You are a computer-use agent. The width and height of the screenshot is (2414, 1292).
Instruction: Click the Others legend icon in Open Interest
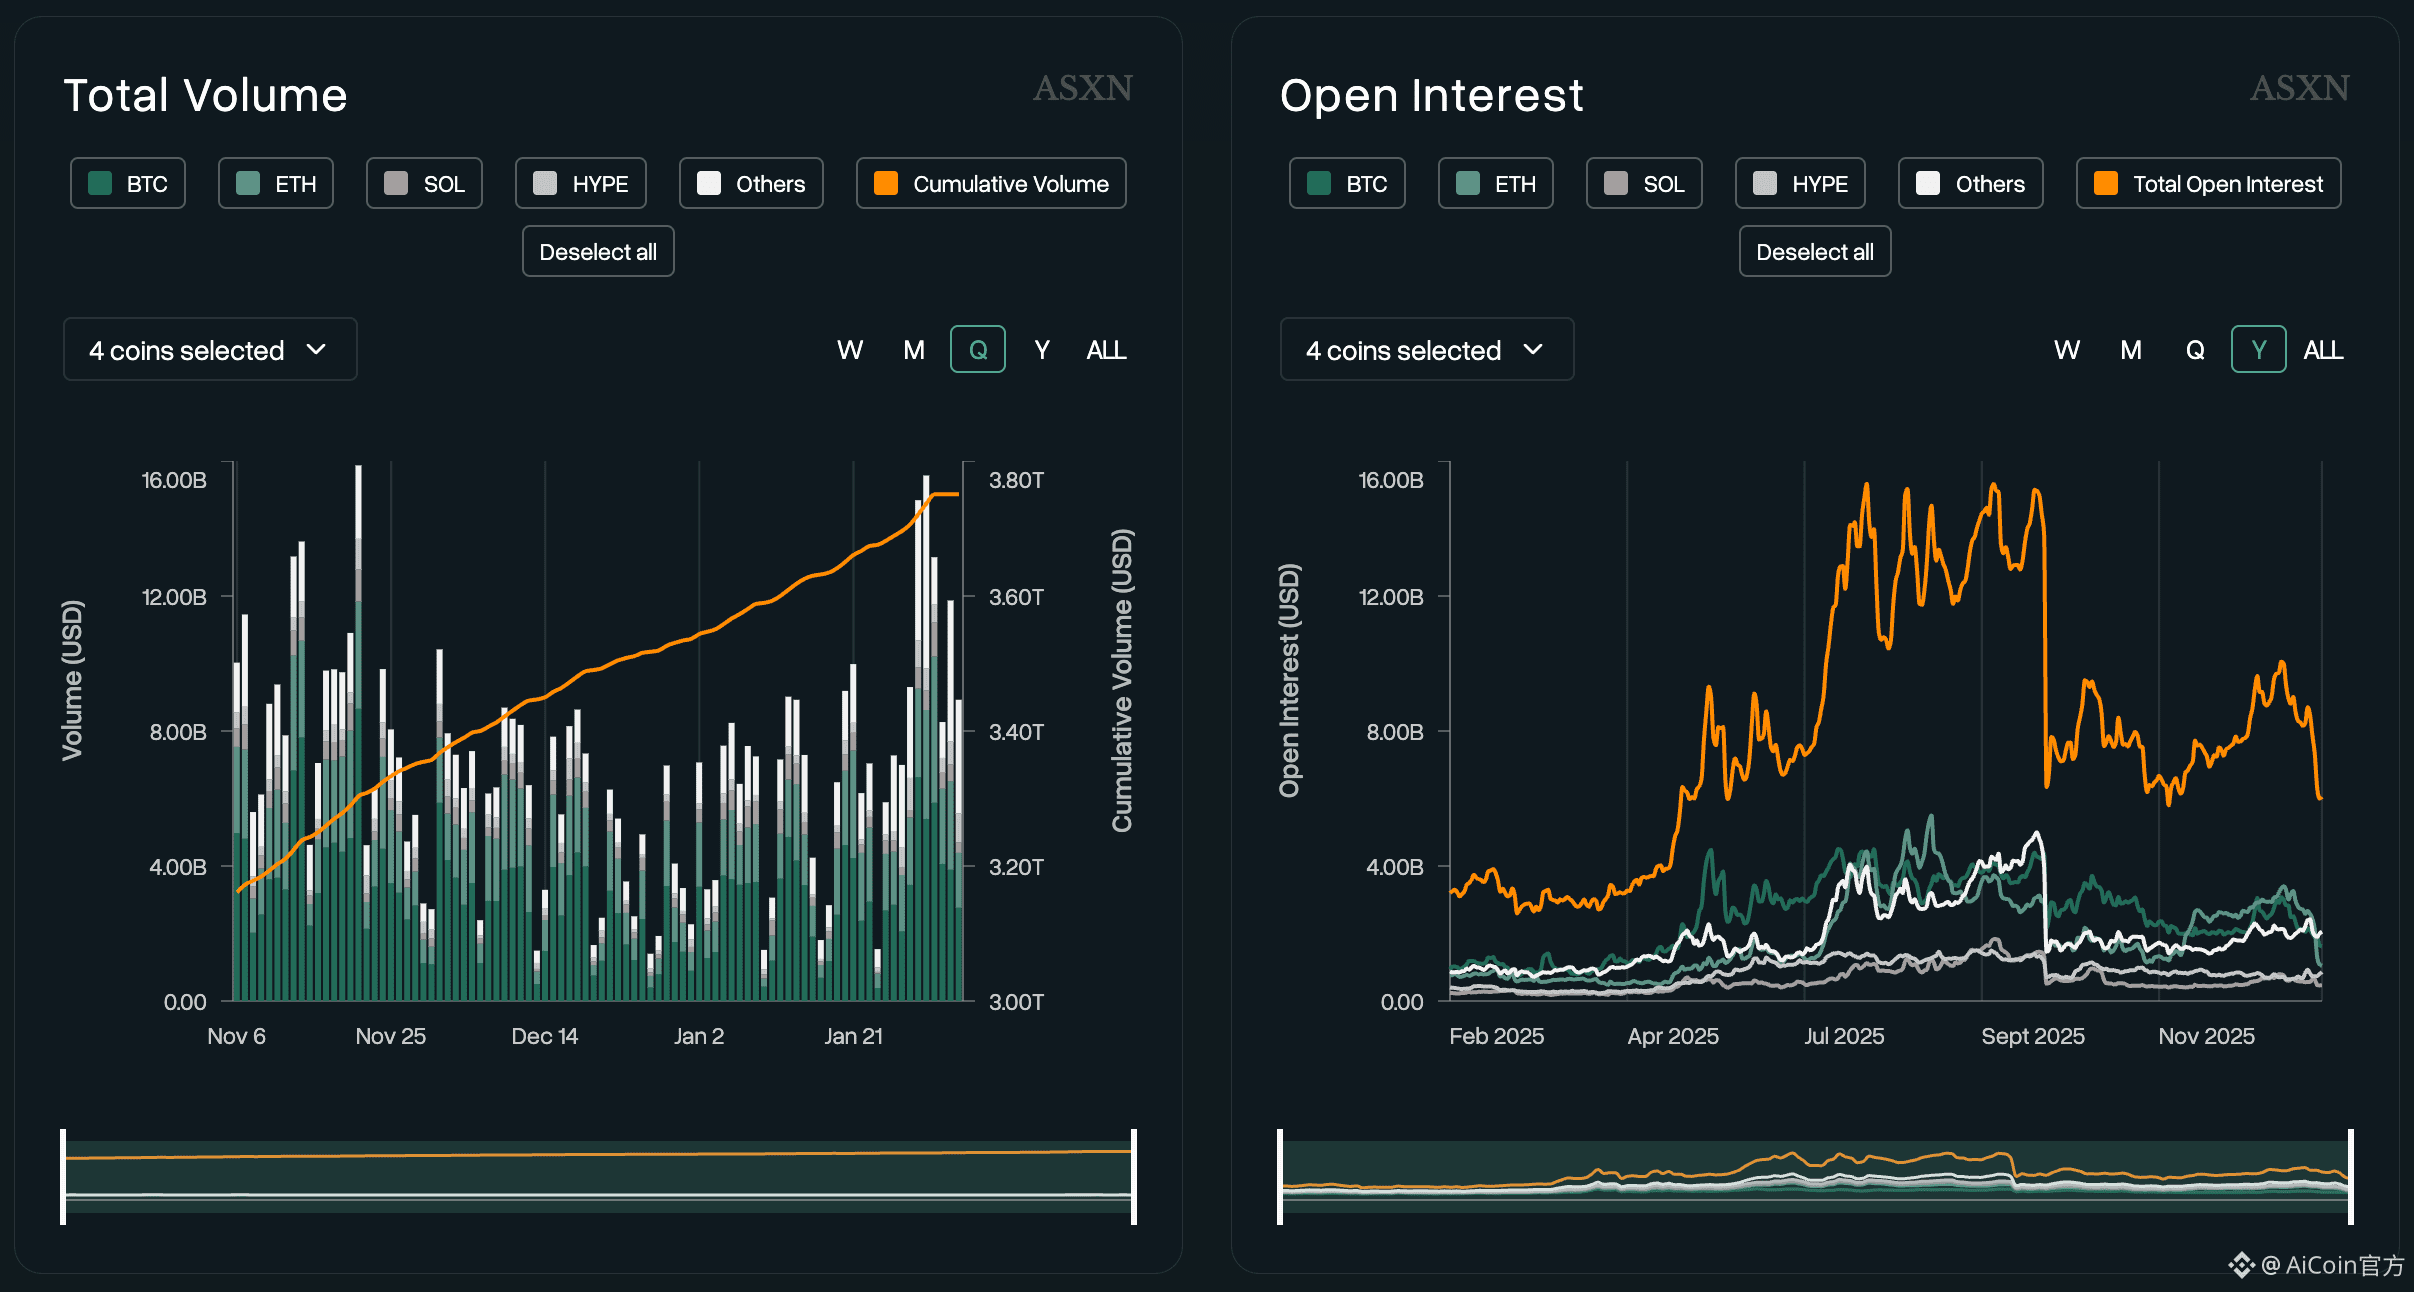coord(1928,183)
